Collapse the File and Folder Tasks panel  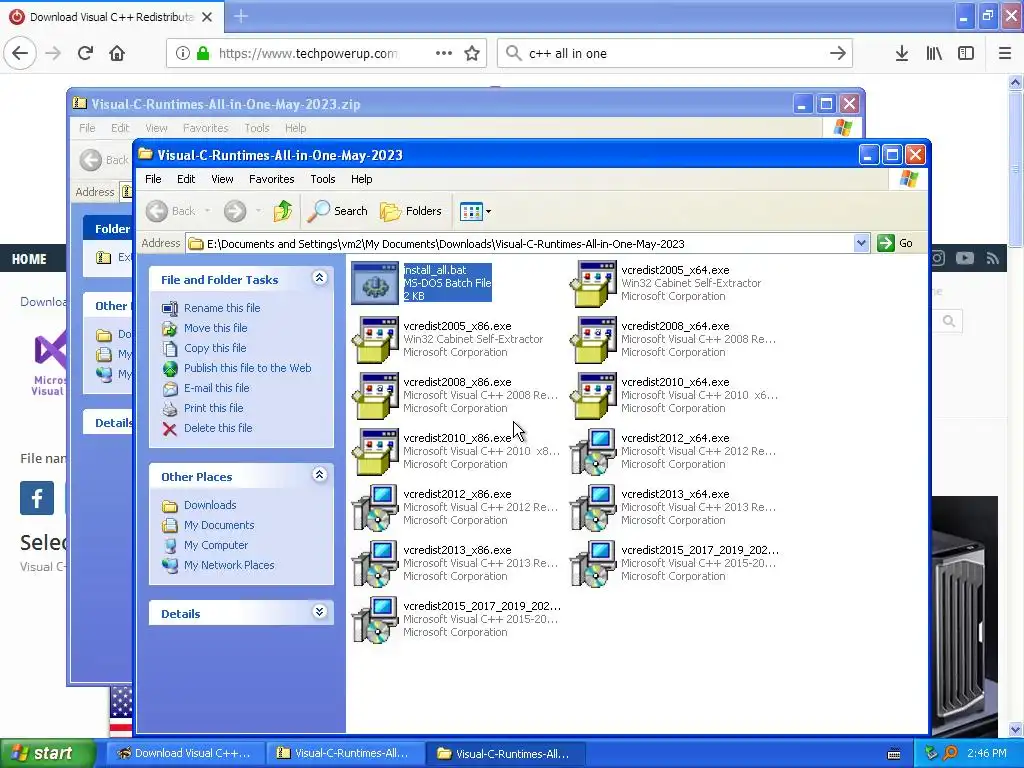319,278
